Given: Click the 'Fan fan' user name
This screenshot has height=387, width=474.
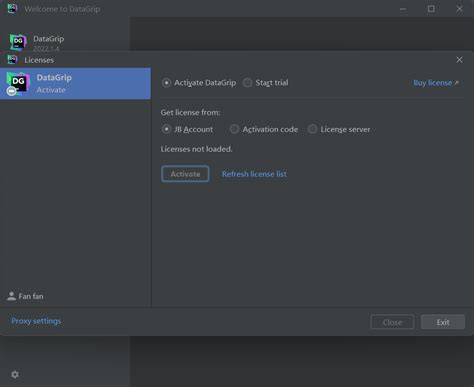Looking at the screenshot, I should [x=31, y=296].
